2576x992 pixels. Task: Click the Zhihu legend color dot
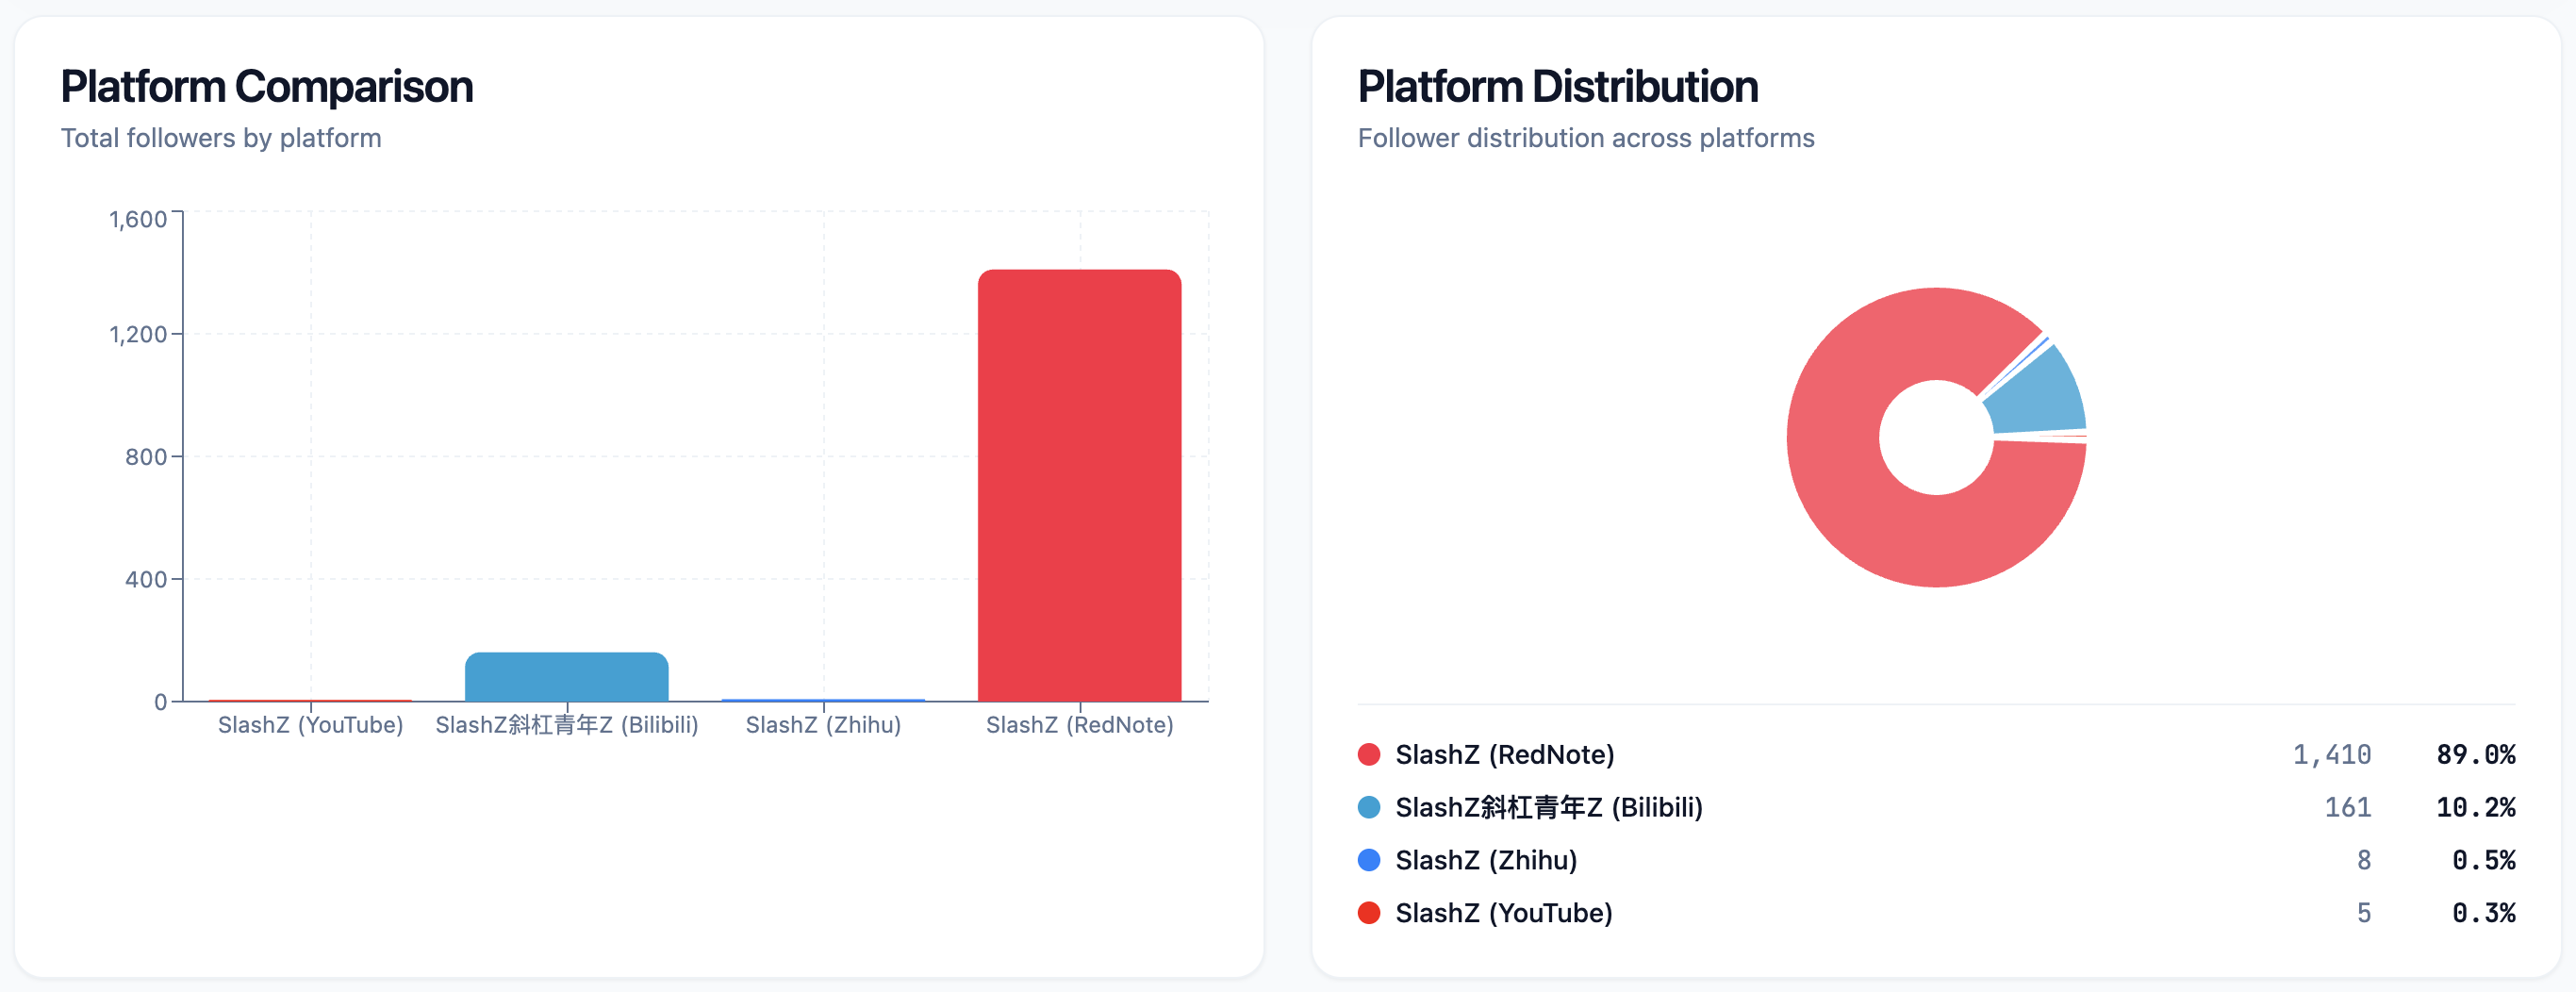(1369, 861)
